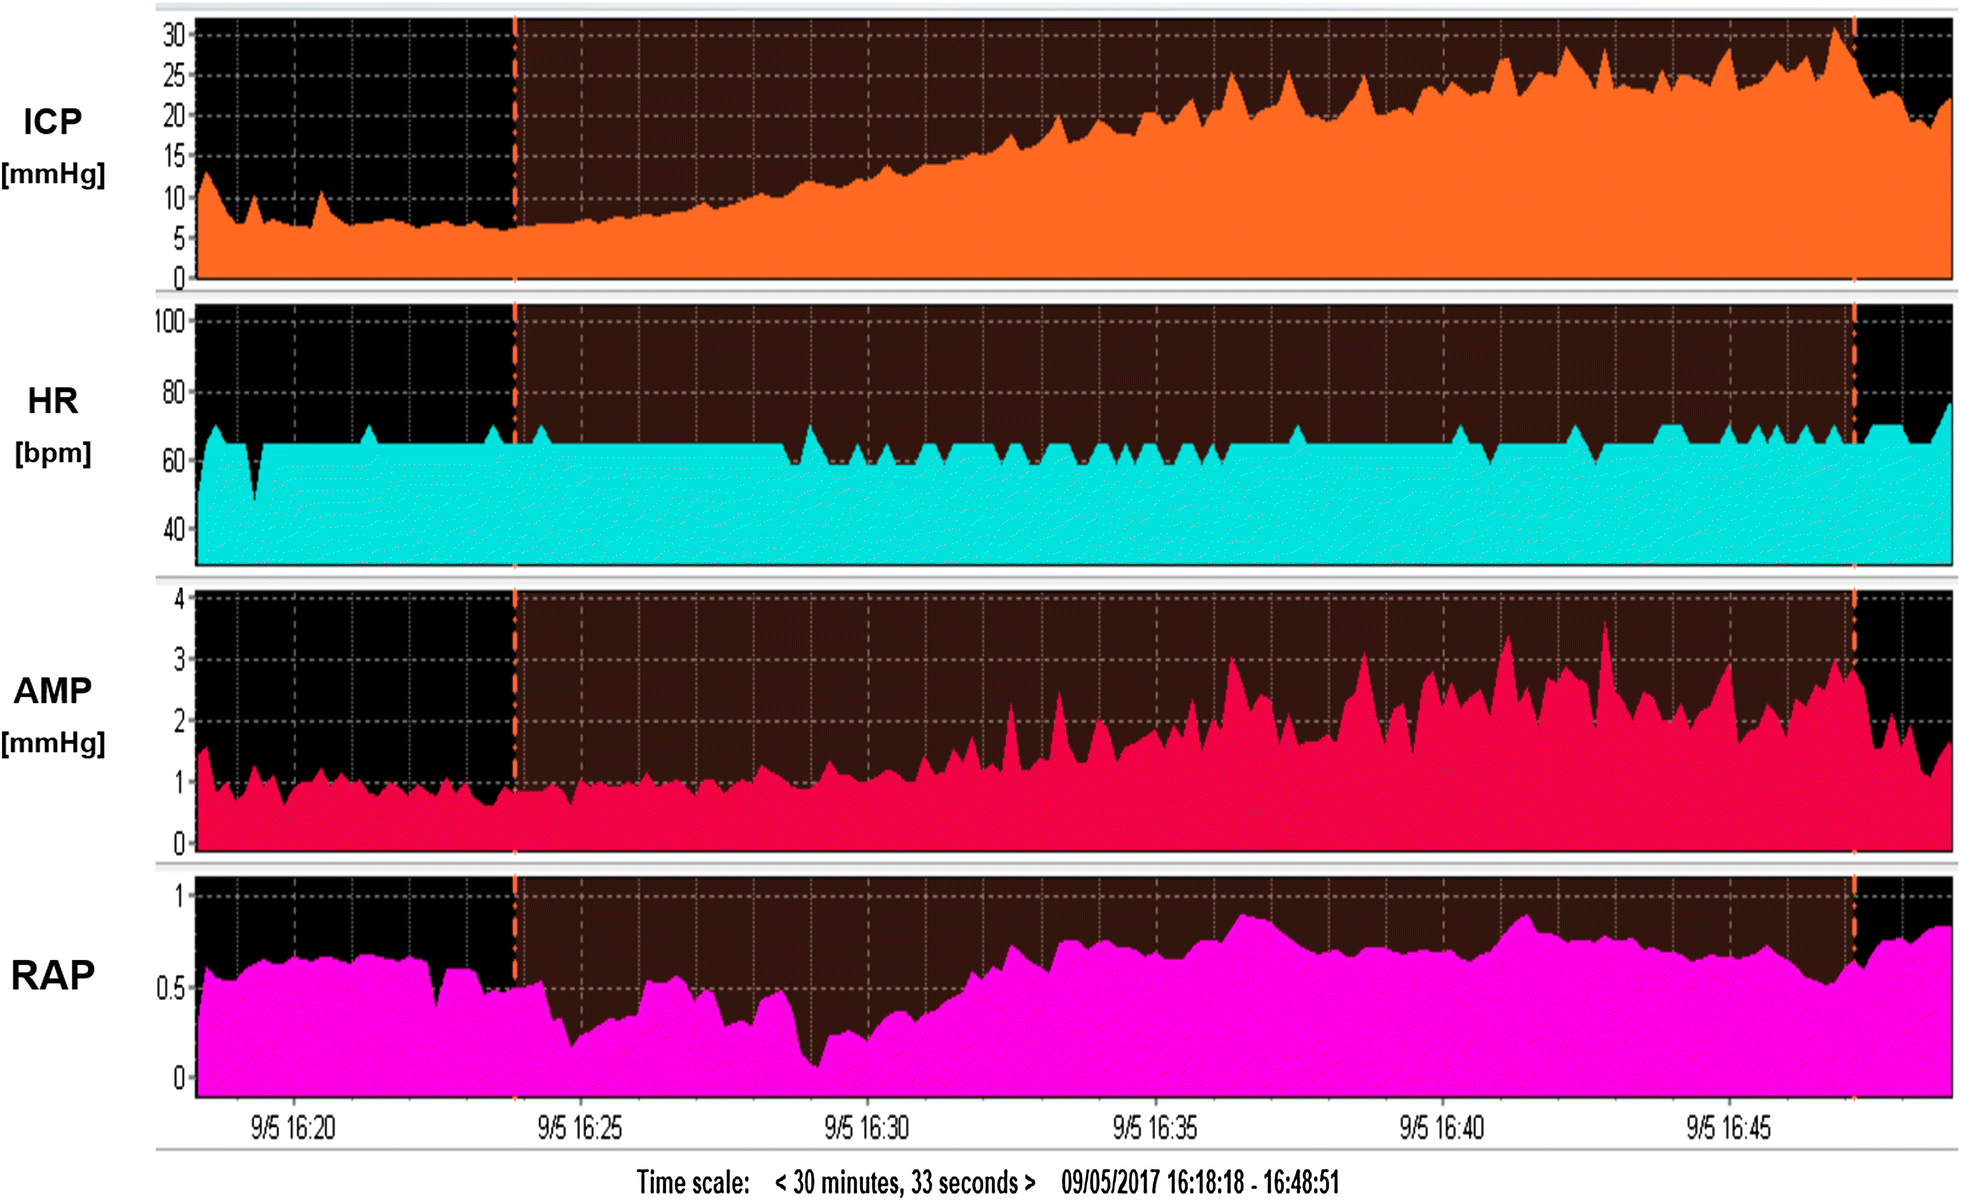Click the '9/5 16:25' time axis label
1961x1201 pixels.
click(x=580, y=1129)
